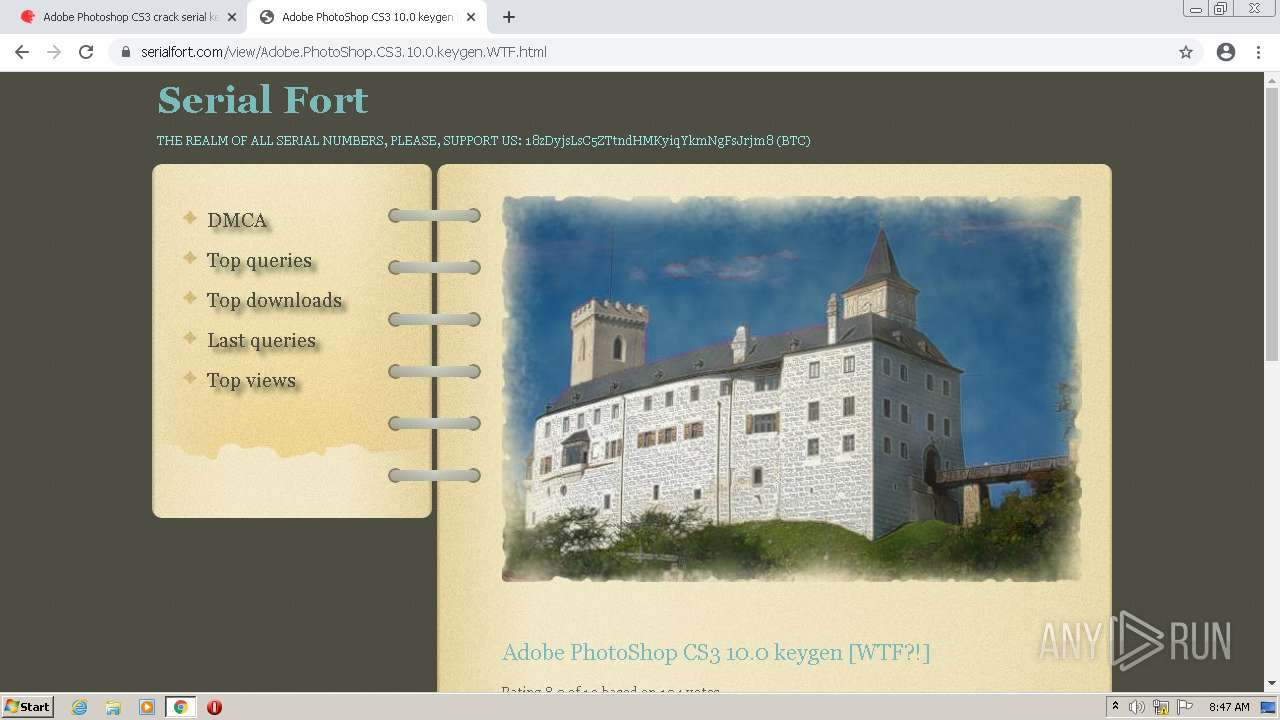Screen dimensions: 1280x720
Task: Click the 8:47 AM system clock
Action: coord(1229,707)
